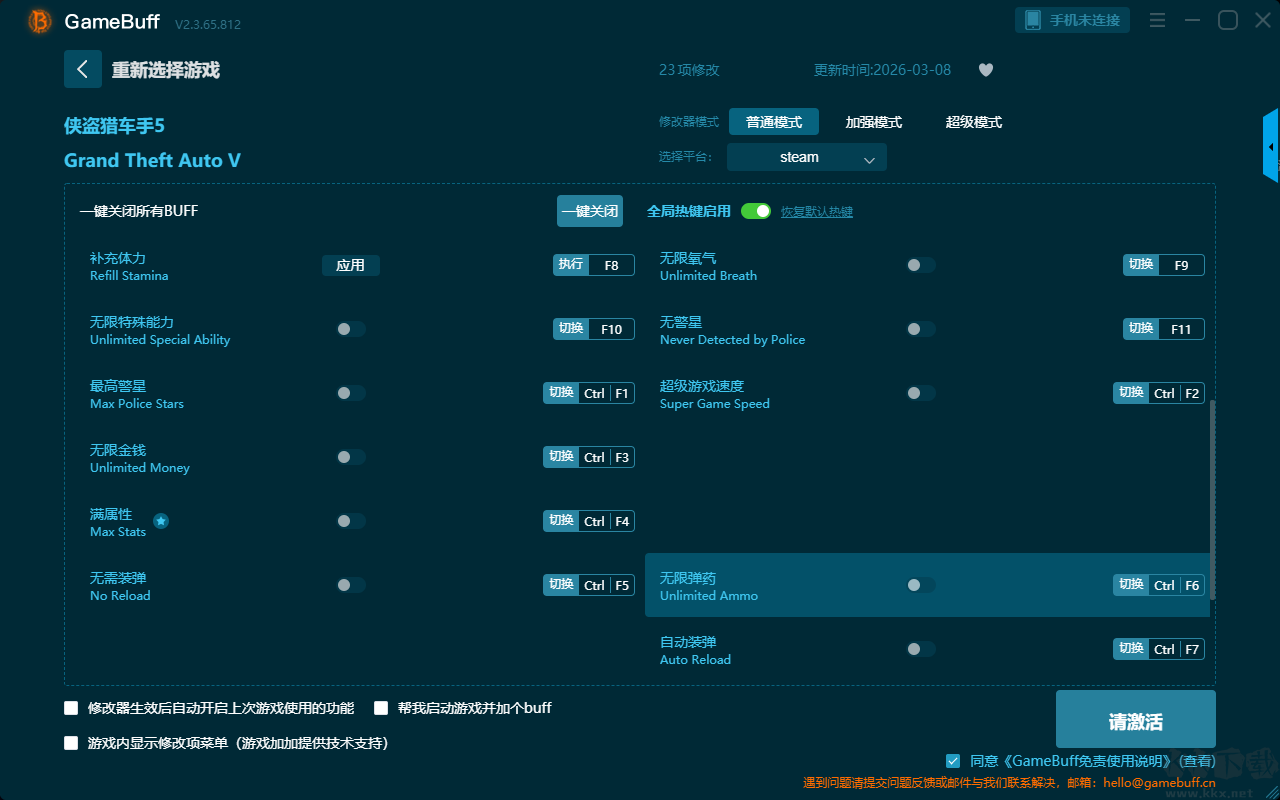Toggle Never Detected by Police
The width and height of the screenshot is (1280, 800).
(921, 329)
